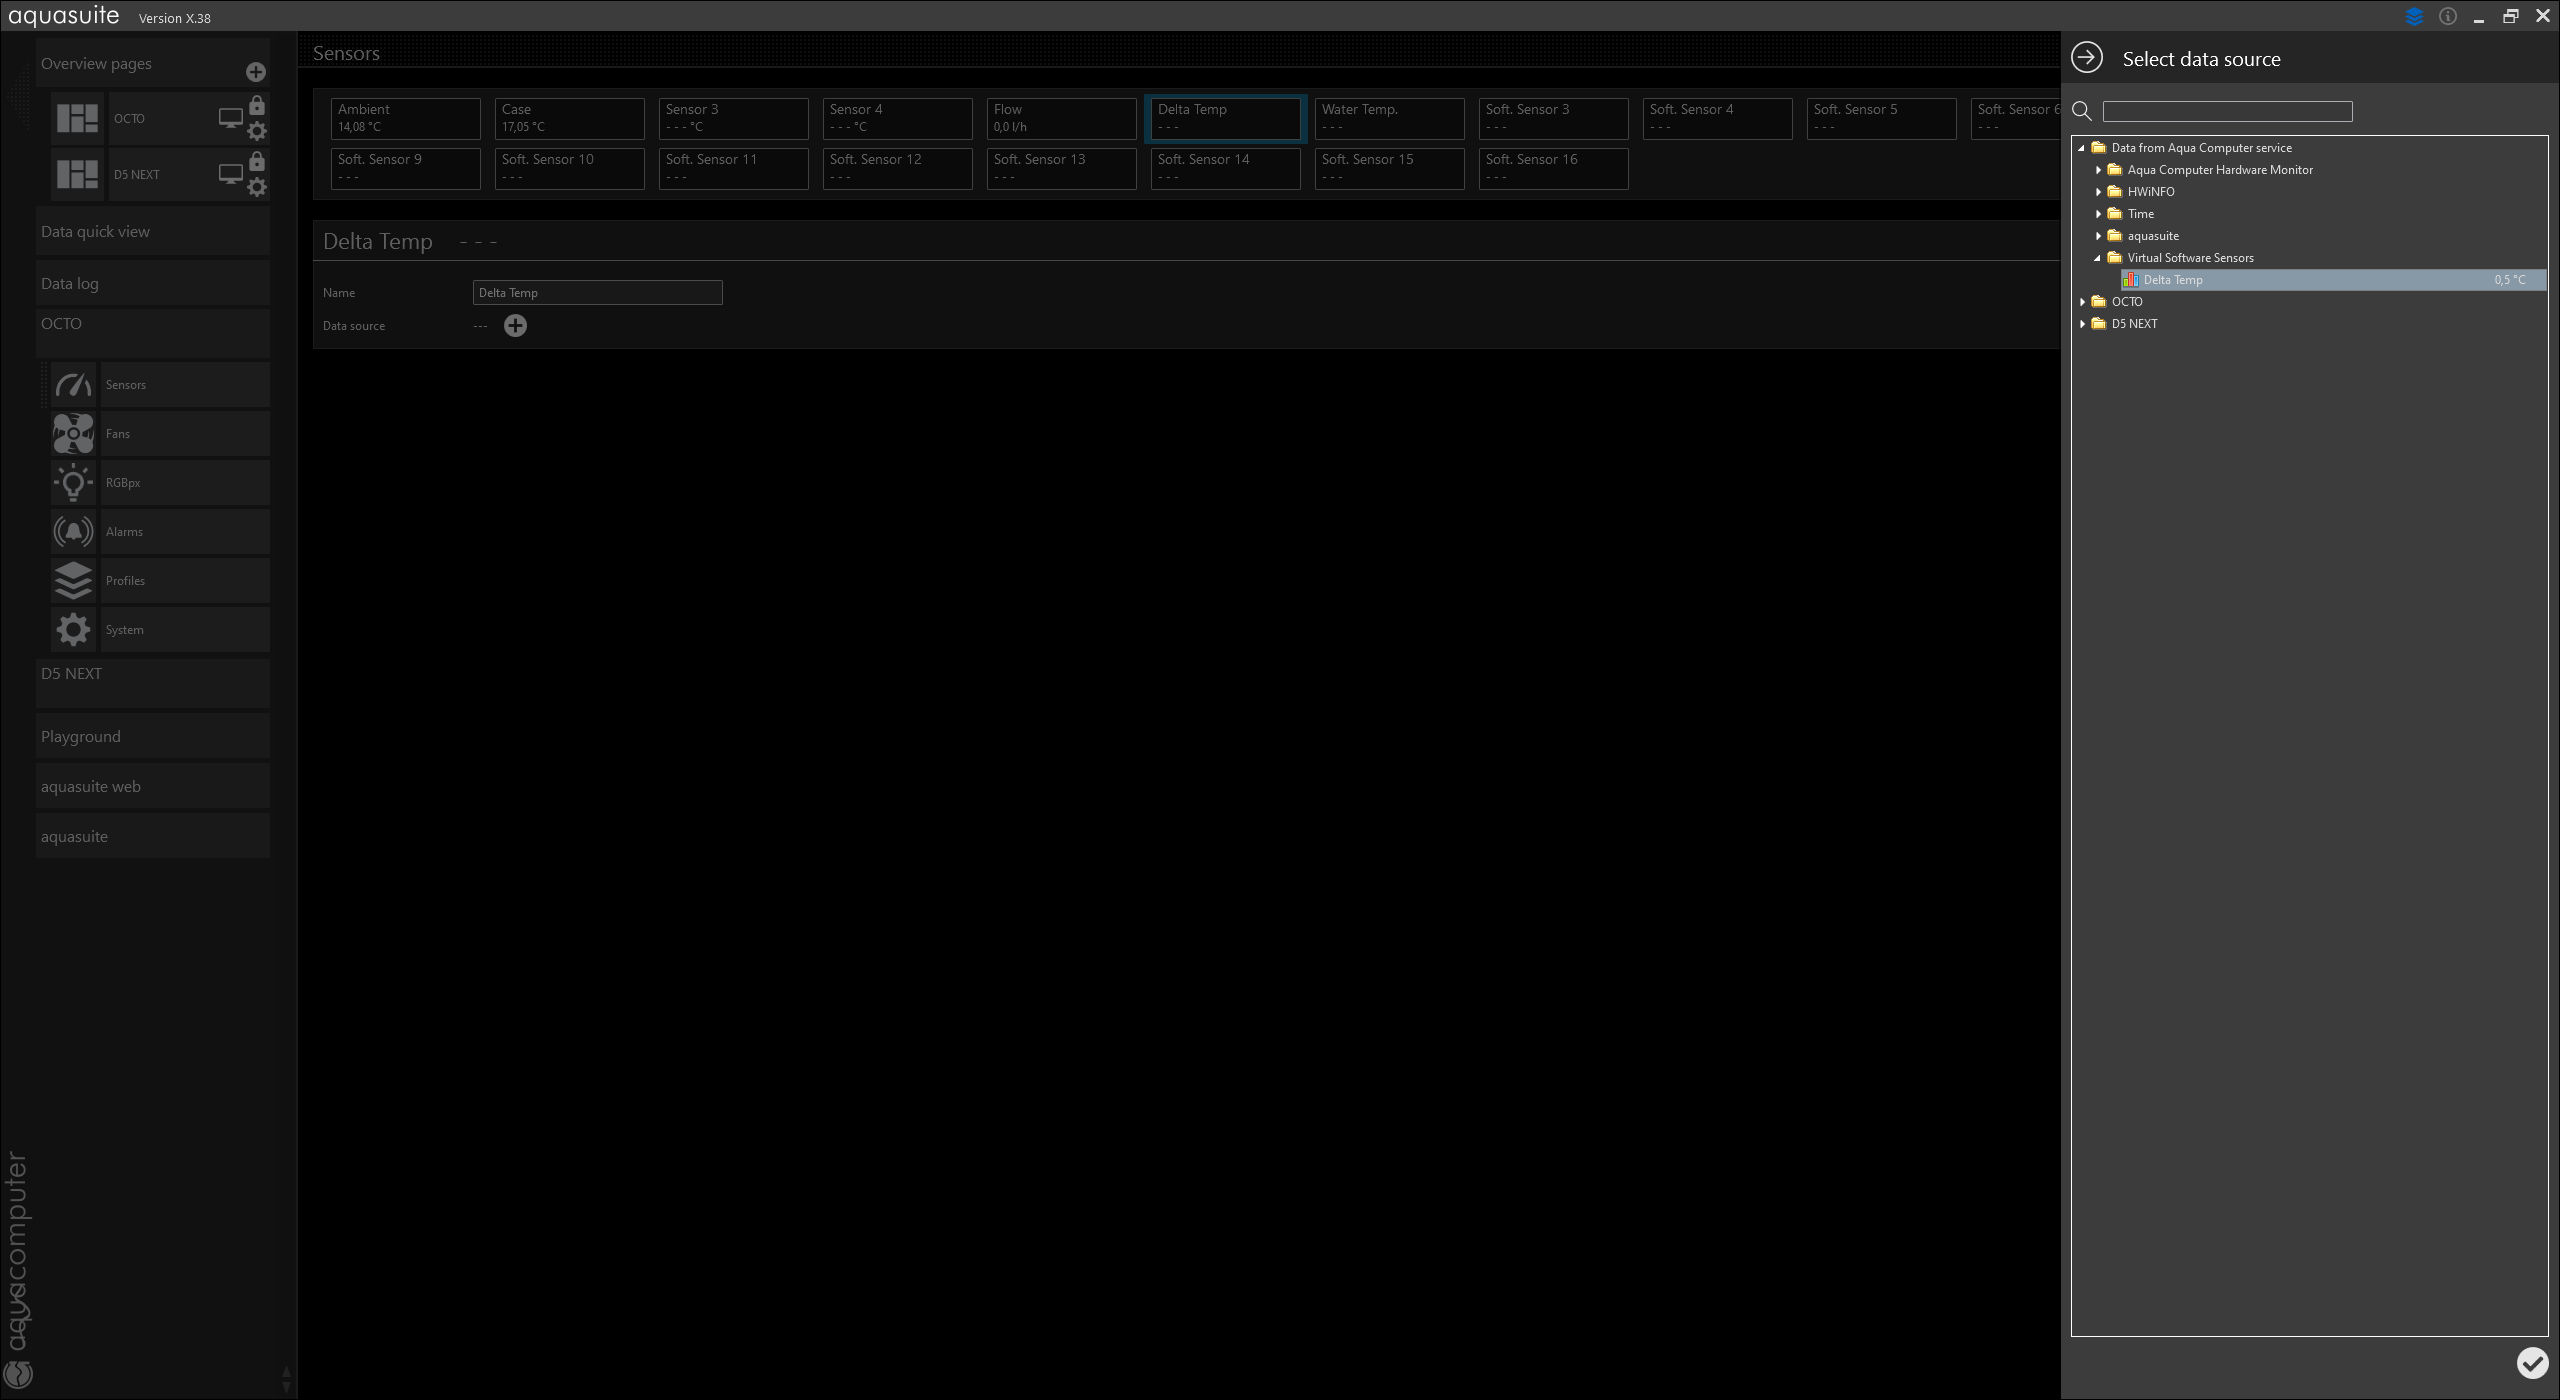Select Delta Temp in data source tree
Screen dimensions: 2560x1400
click(2173, 280)
